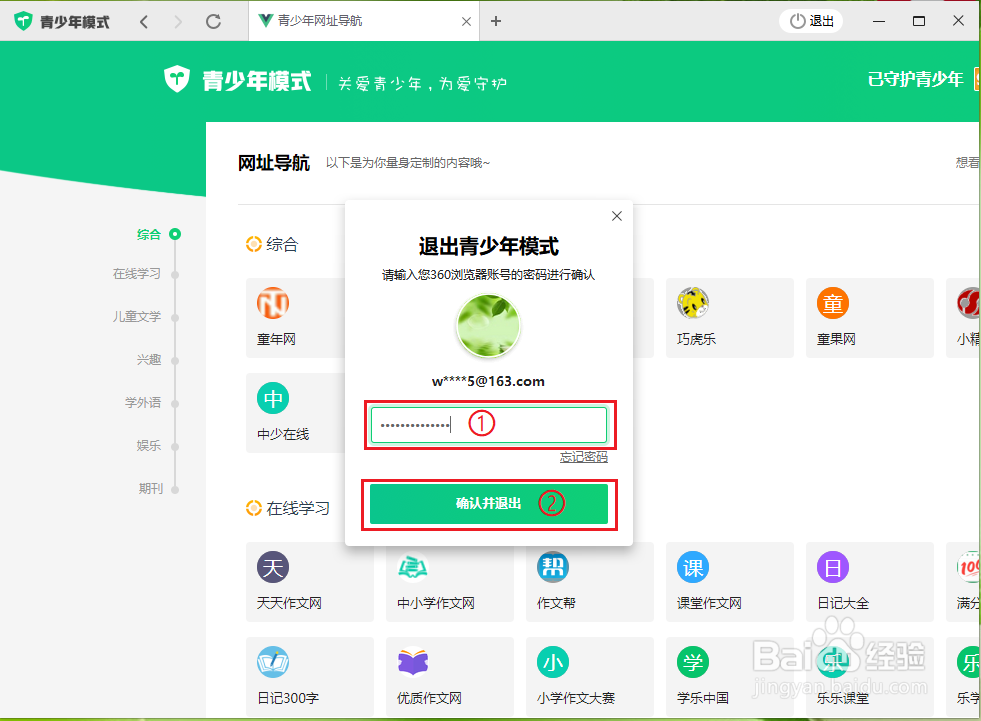Select the 中少在线 icon
The height and width of the screenshot is (721, 981).
click(x=272, y=398)
